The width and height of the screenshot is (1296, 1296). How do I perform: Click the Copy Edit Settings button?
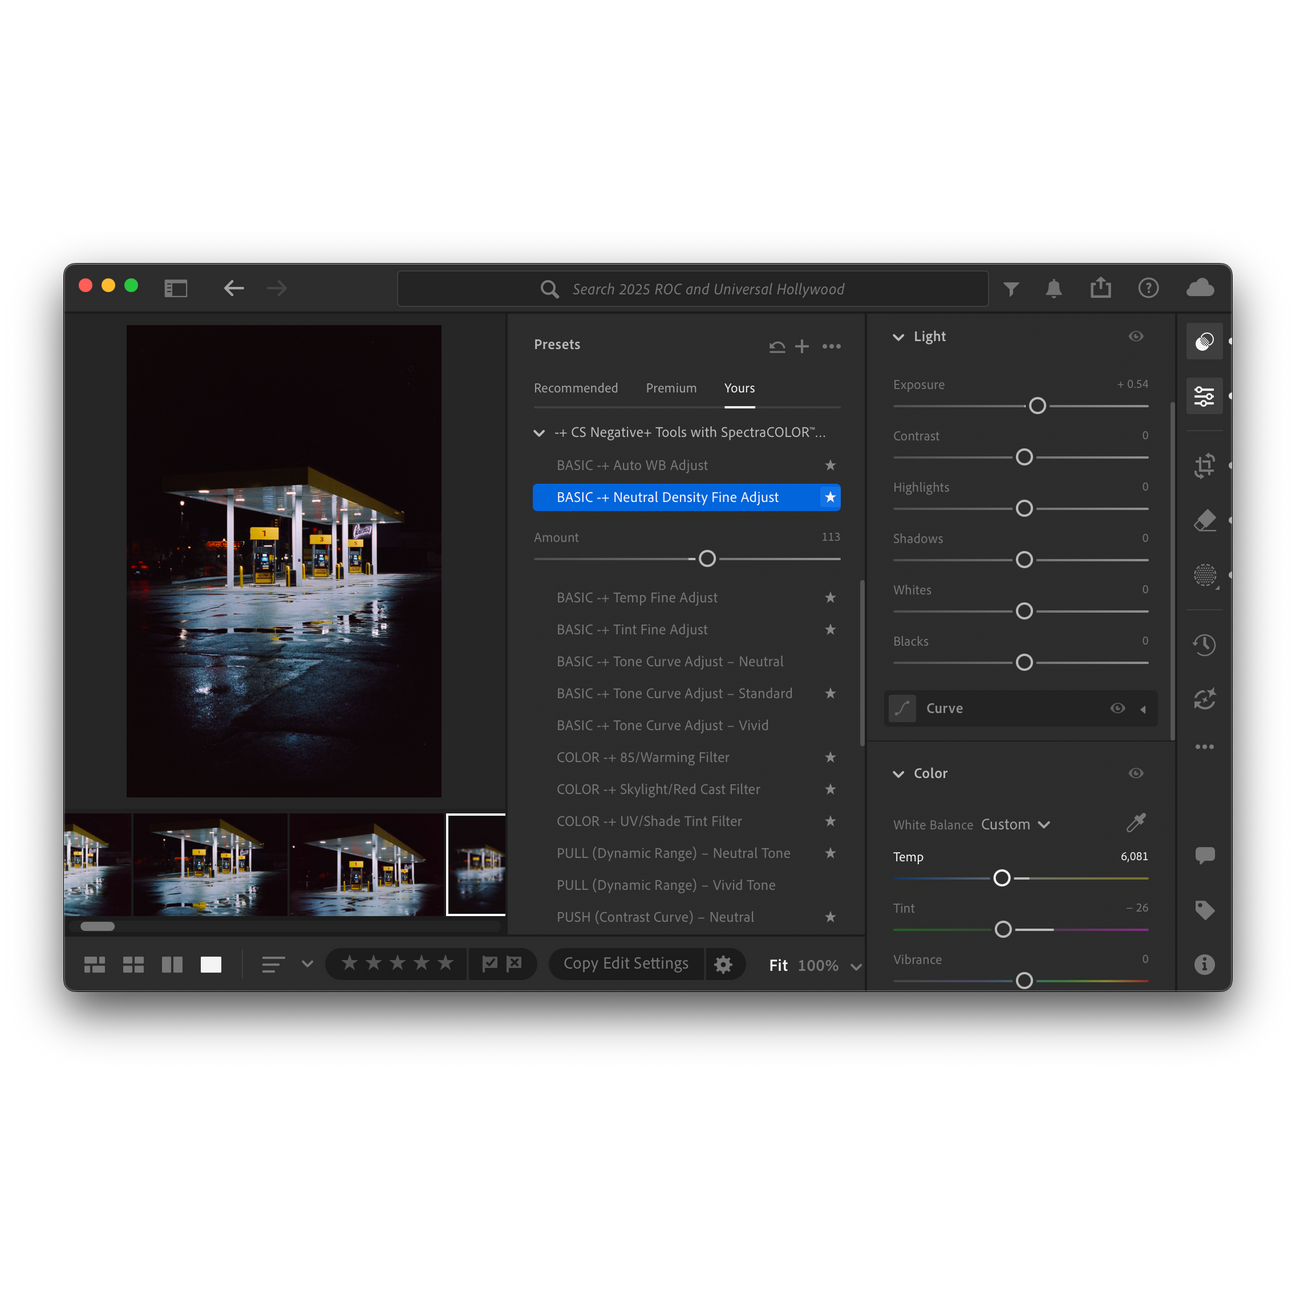pyautogui.click(x=625, y=963)
